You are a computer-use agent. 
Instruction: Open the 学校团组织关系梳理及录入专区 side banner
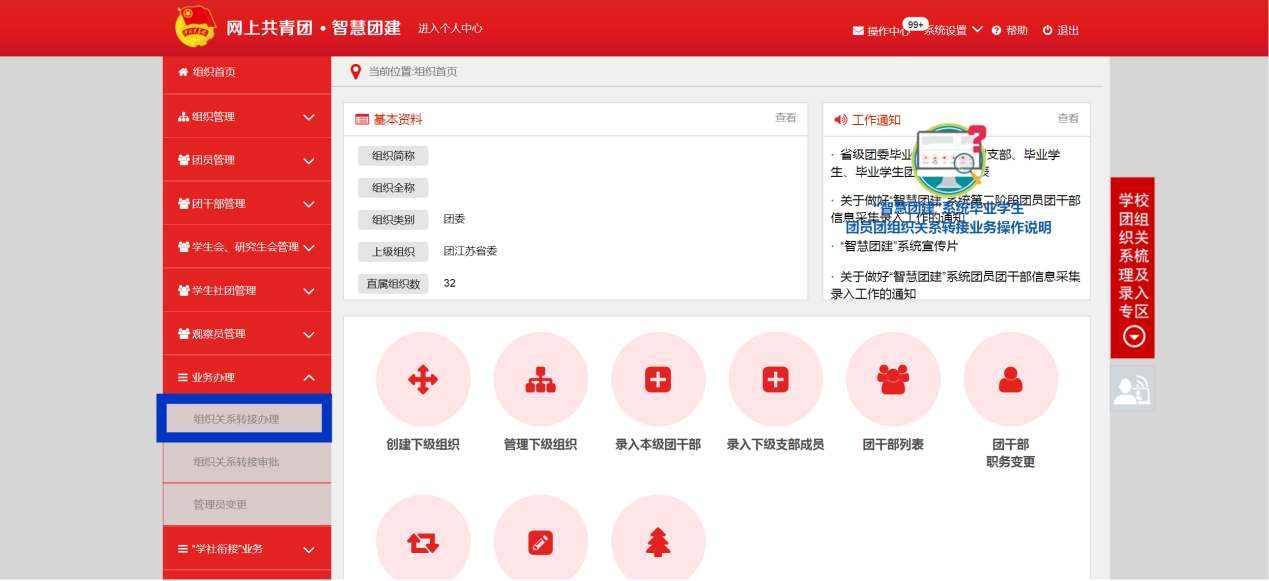1132,267
